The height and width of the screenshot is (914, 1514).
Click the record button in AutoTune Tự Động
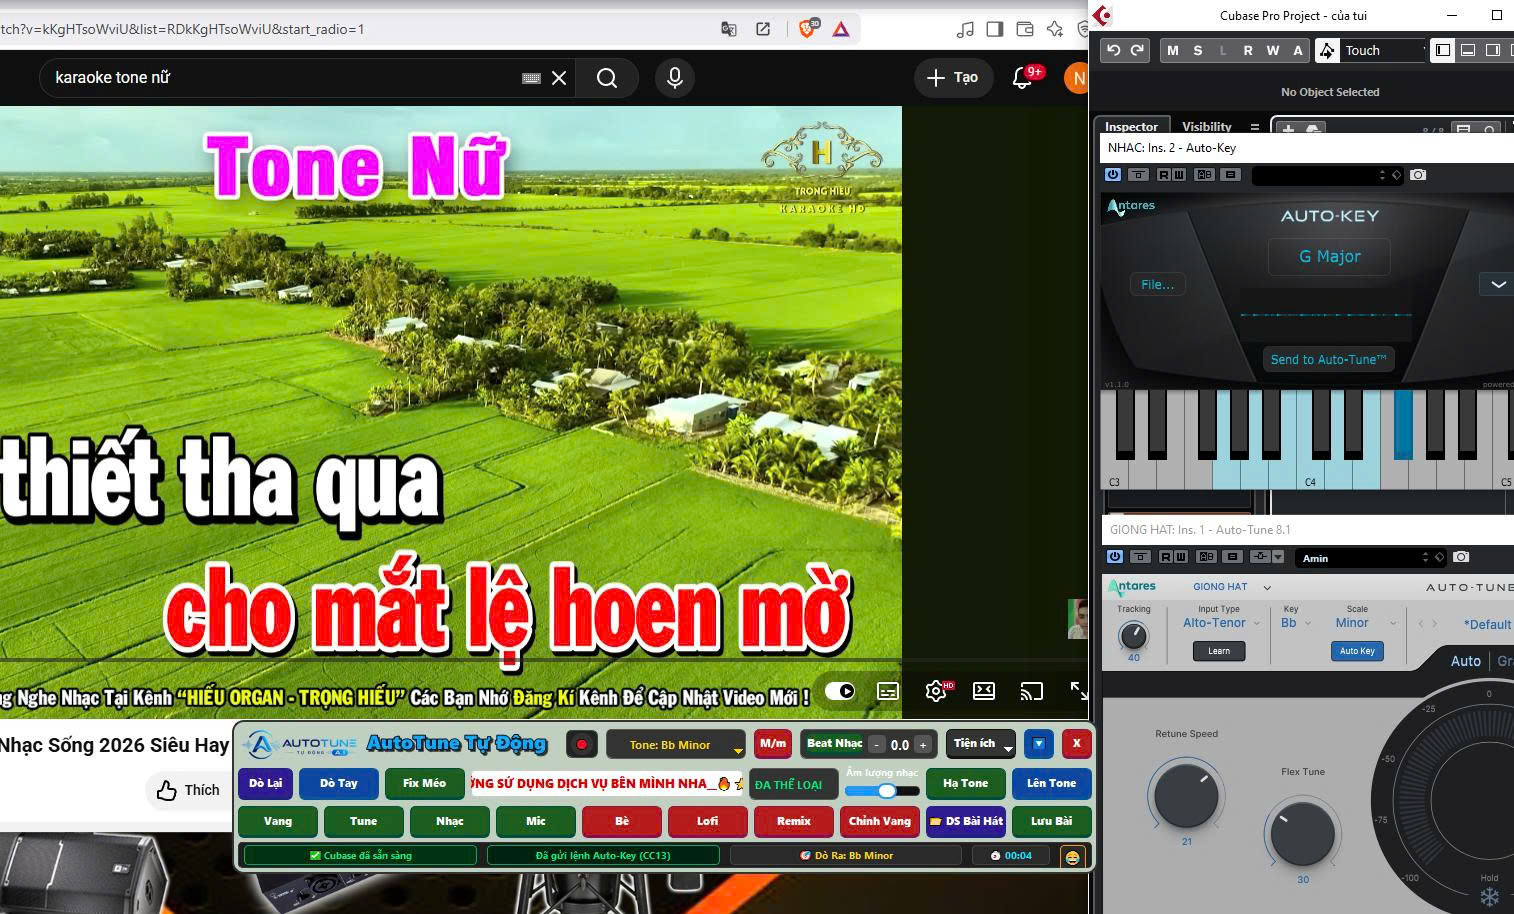(x=582, y=744)
